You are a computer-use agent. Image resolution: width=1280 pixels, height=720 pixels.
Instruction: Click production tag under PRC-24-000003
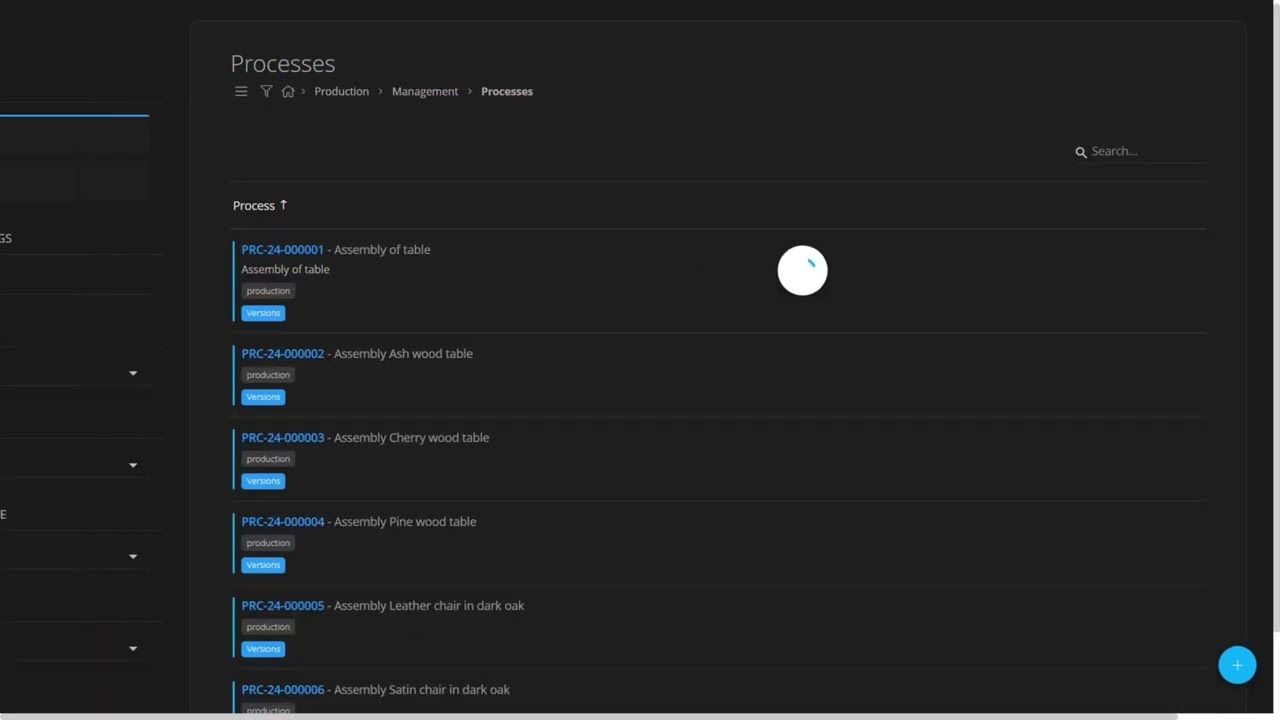[268, 459]
